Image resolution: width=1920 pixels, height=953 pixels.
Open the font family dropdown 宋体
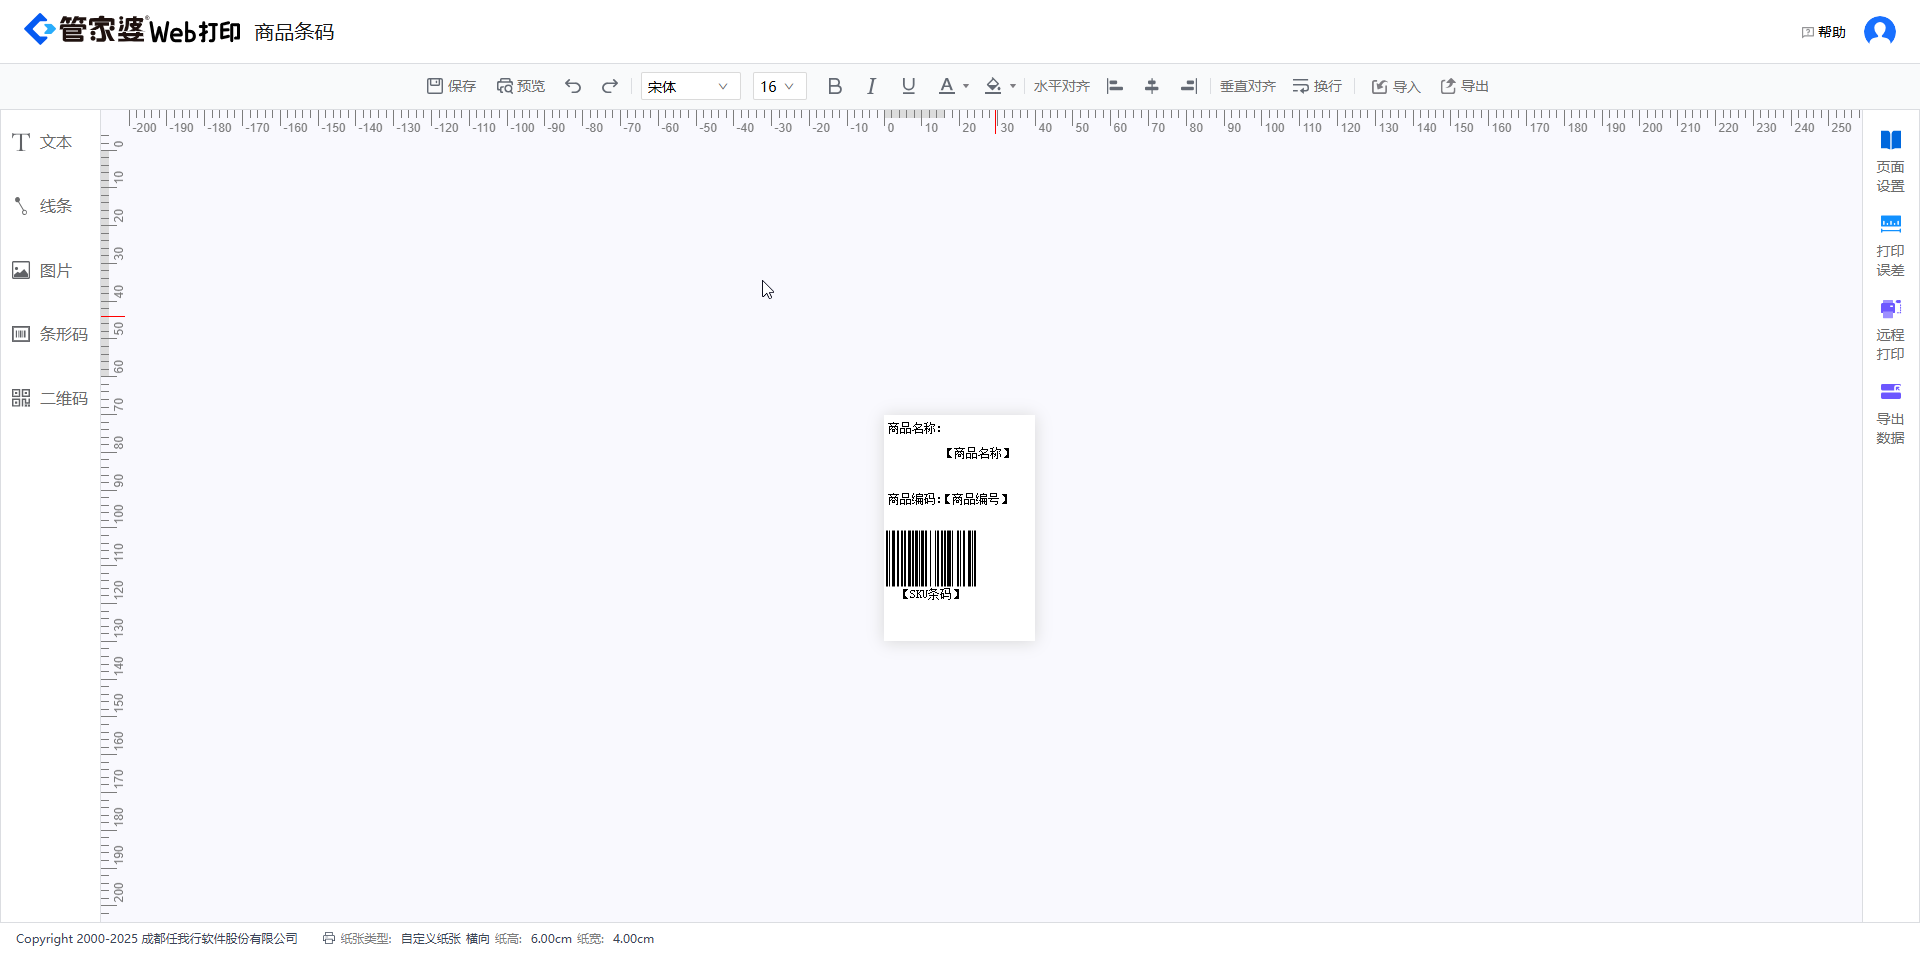(690, 86)
